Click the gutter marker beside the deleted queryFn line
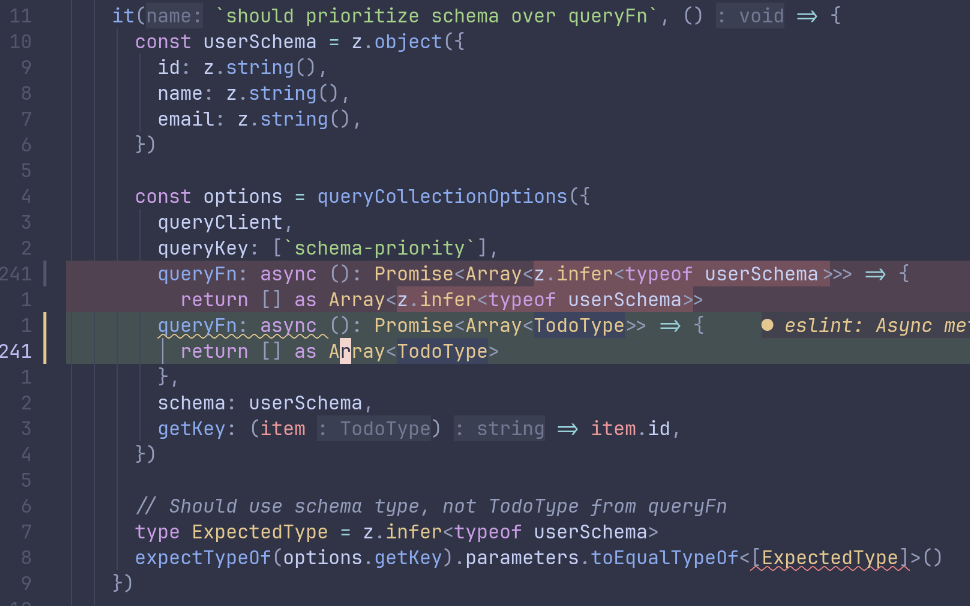970x606 pixels. click(45, 274)
